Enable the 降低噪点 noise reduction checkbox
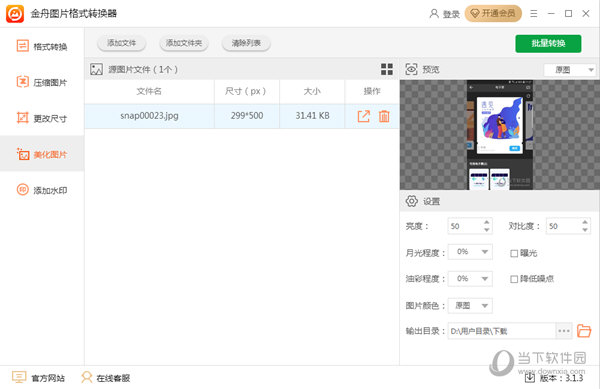Viewport: 600px width, 389px height. point(514,279)
